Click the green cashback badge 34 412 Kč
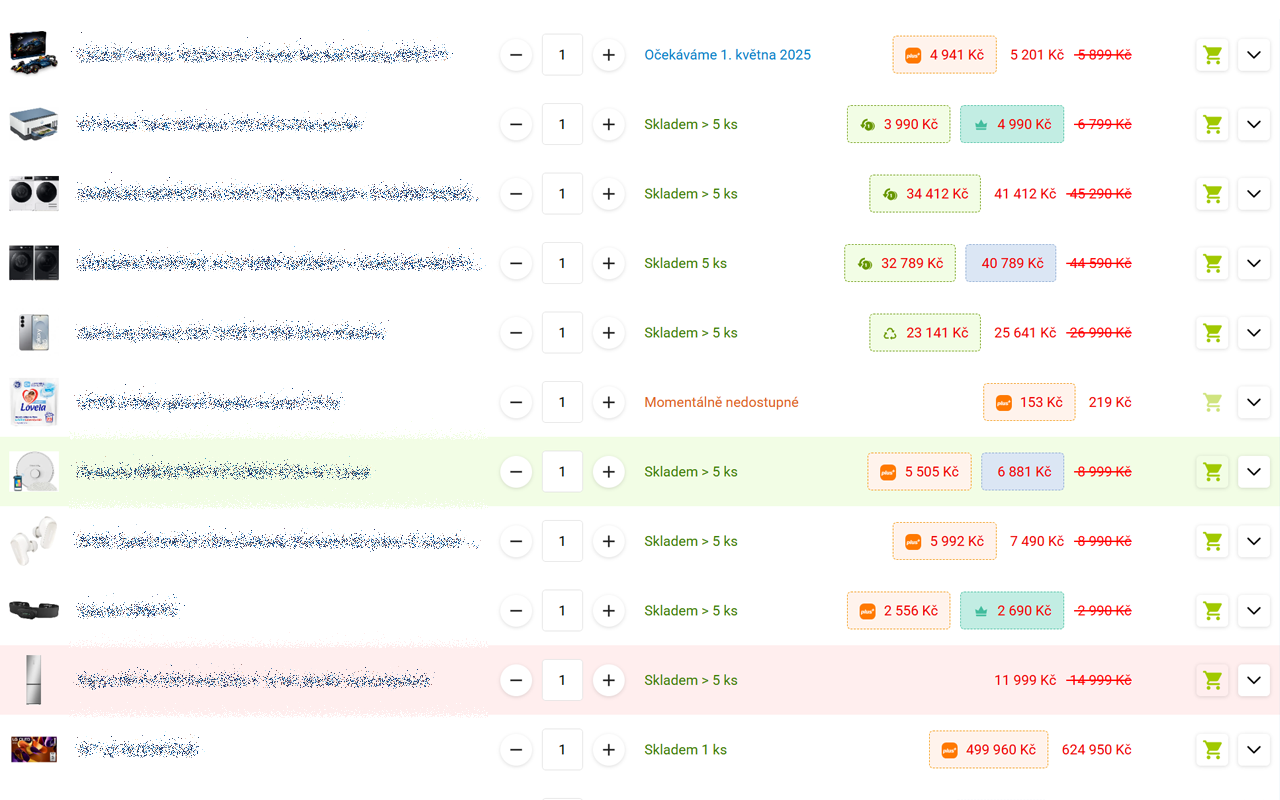The height and width of the screenshot is (800, 1280). [924, 193]
